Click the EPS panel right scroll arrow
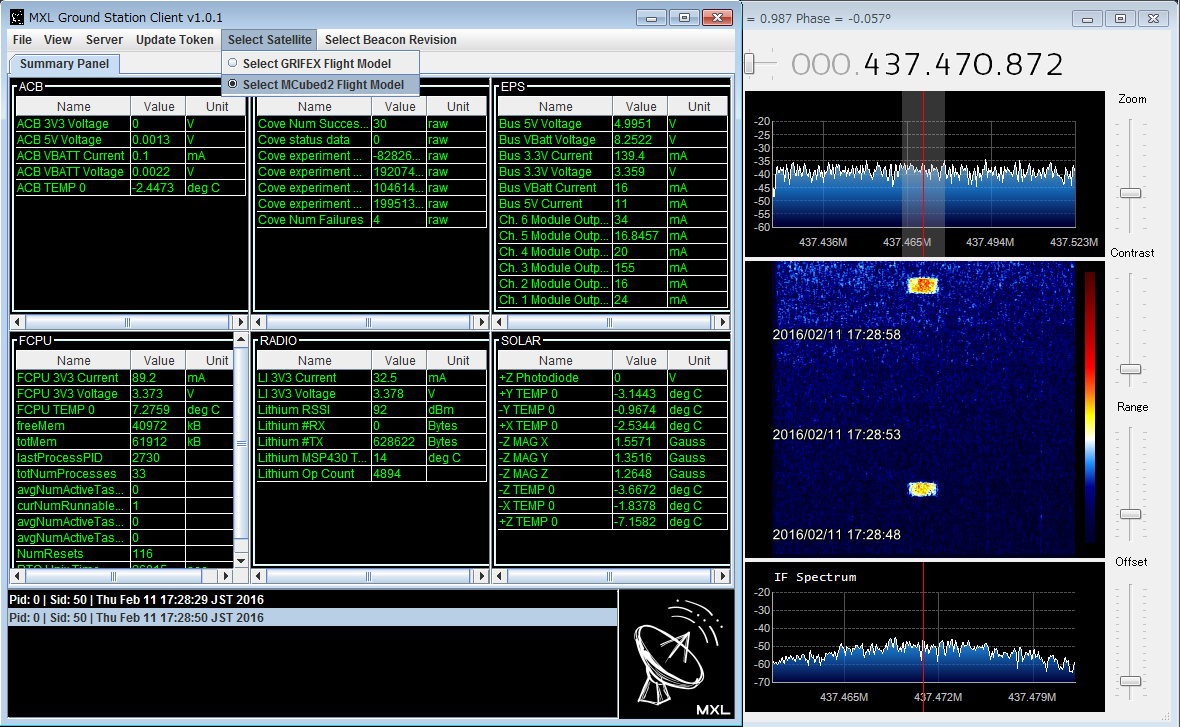This screenshot has width=1180, height=727. click(722, 322)
